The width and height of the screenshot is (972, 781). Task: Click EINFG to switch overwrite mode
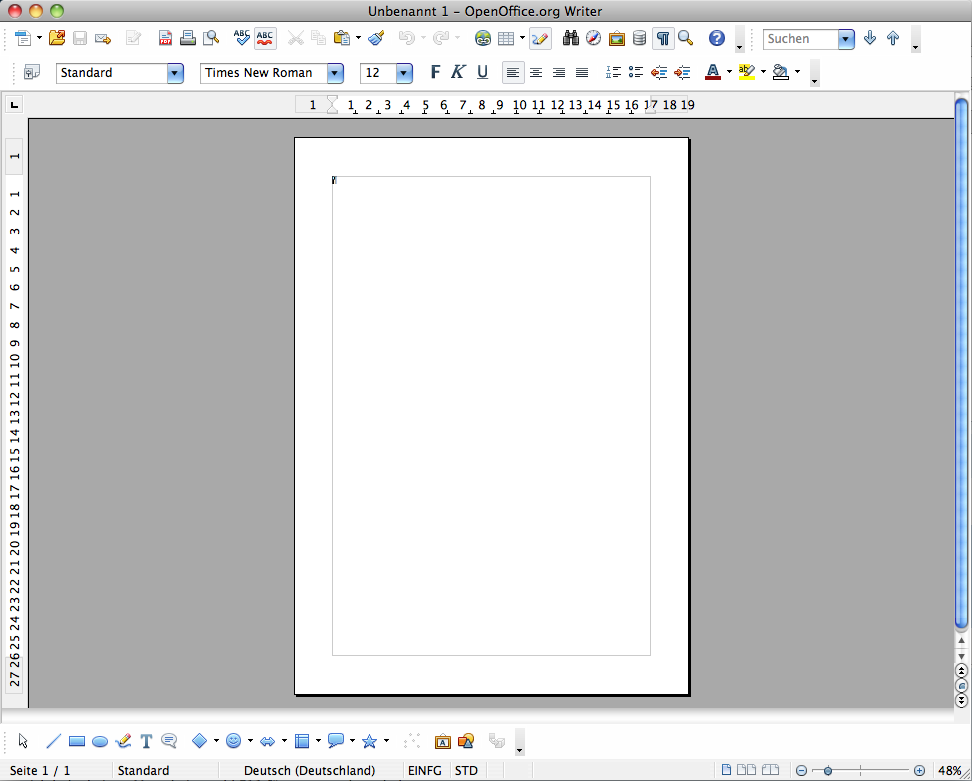[x=424, y=770]
